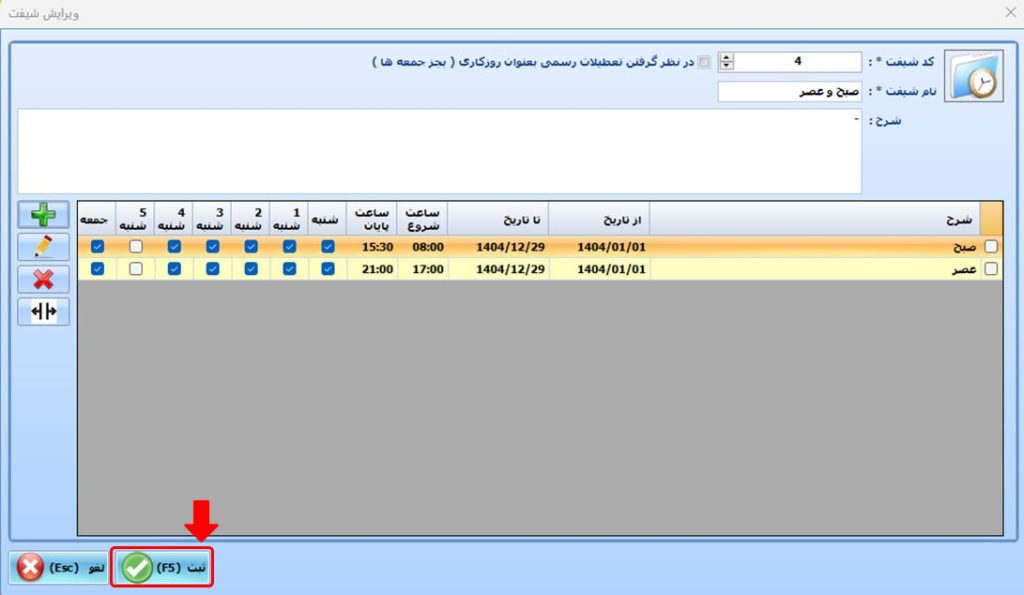Tick the selection checkbox of the عصر row
The height and width of the screenshot is (595, 1024).
(991, 269)
